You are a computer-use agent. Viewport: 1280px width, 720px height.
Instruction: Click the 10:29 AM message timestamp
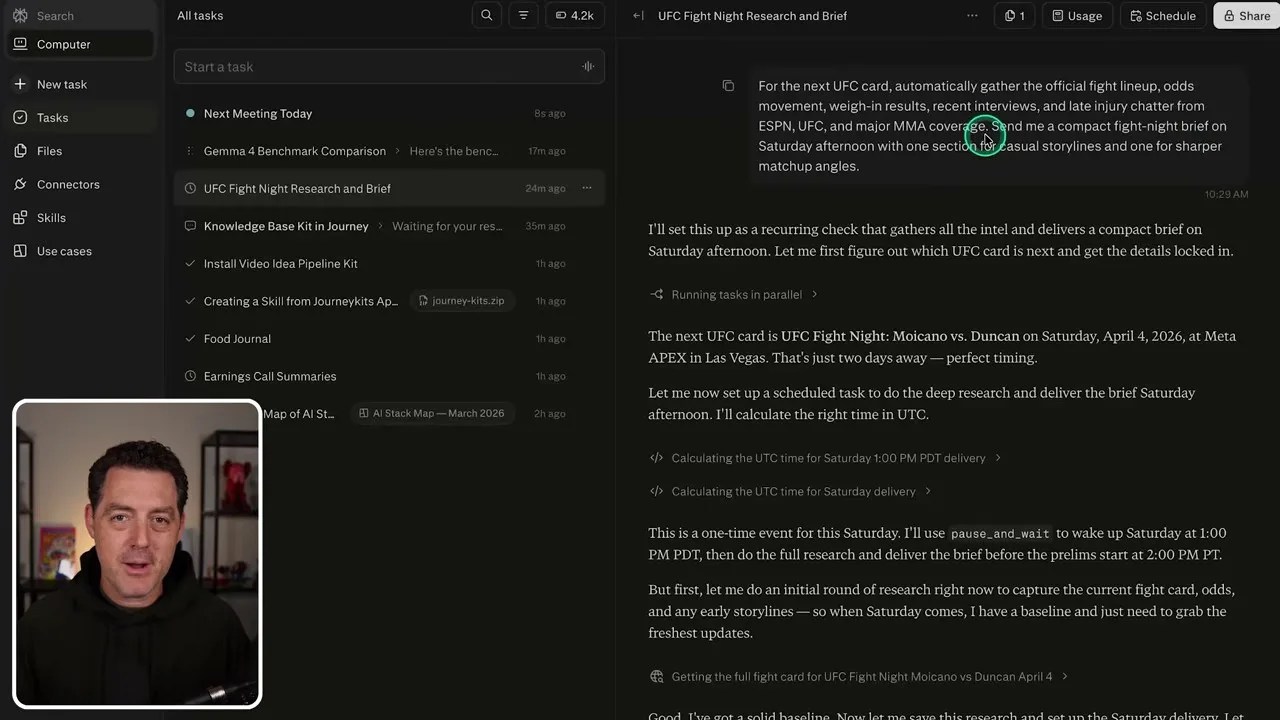tap(1226, 194)
